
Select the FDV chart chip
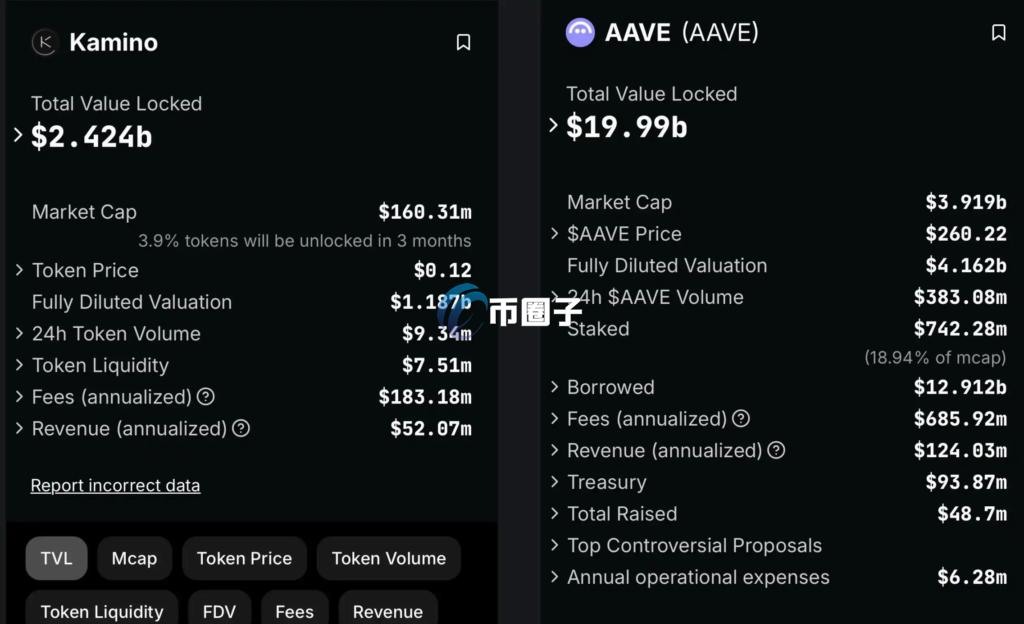pyautogui.click(x=219, y=610)
